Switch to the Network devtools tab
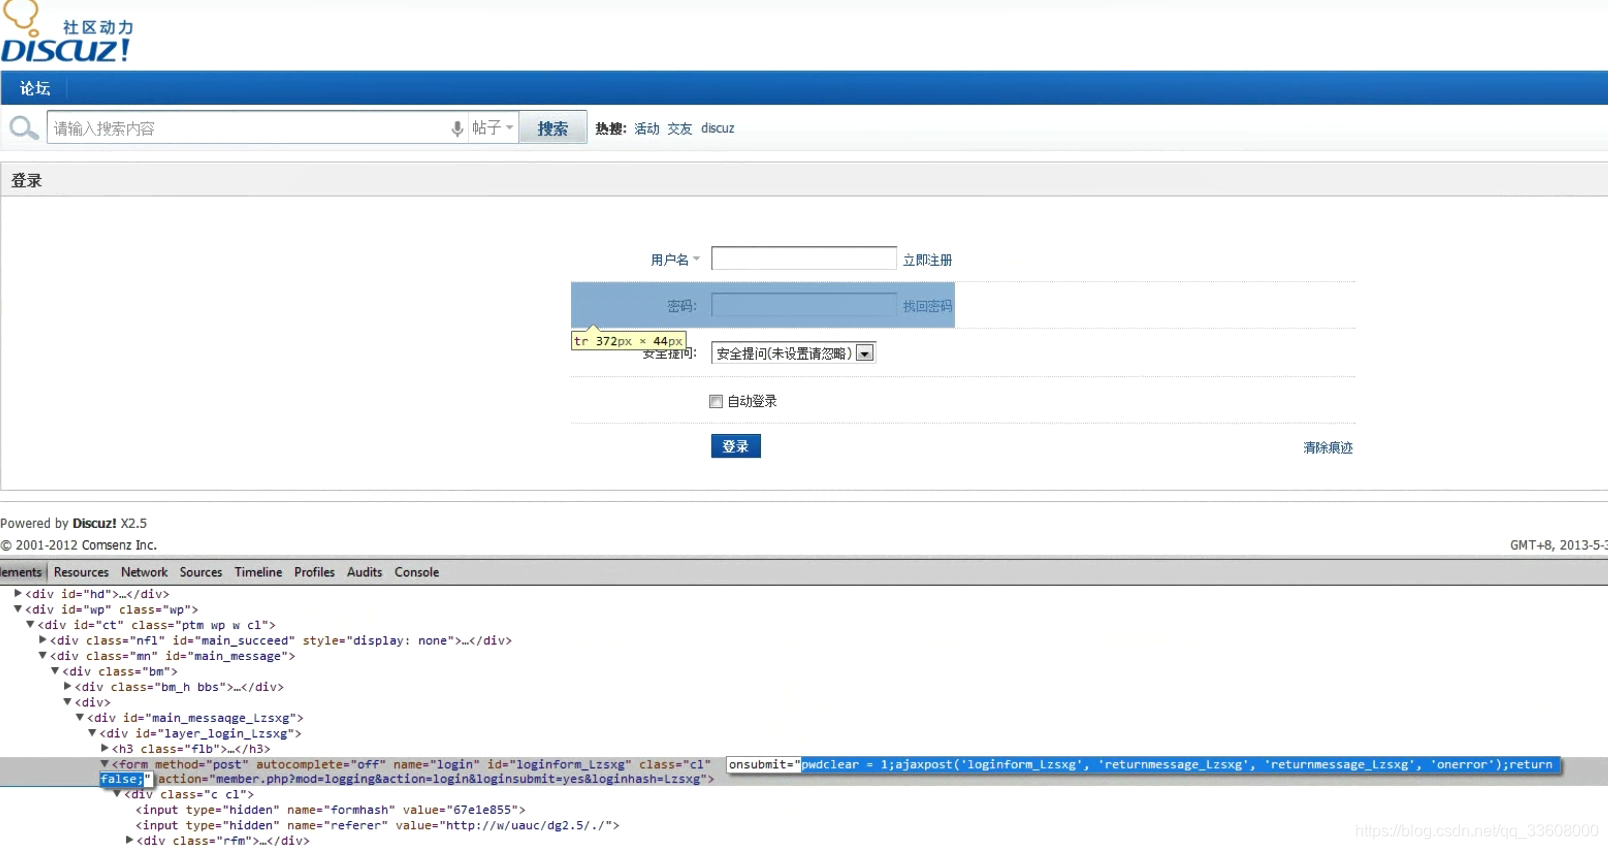This screenshot has width=1608, height=849. coord(144,572)
